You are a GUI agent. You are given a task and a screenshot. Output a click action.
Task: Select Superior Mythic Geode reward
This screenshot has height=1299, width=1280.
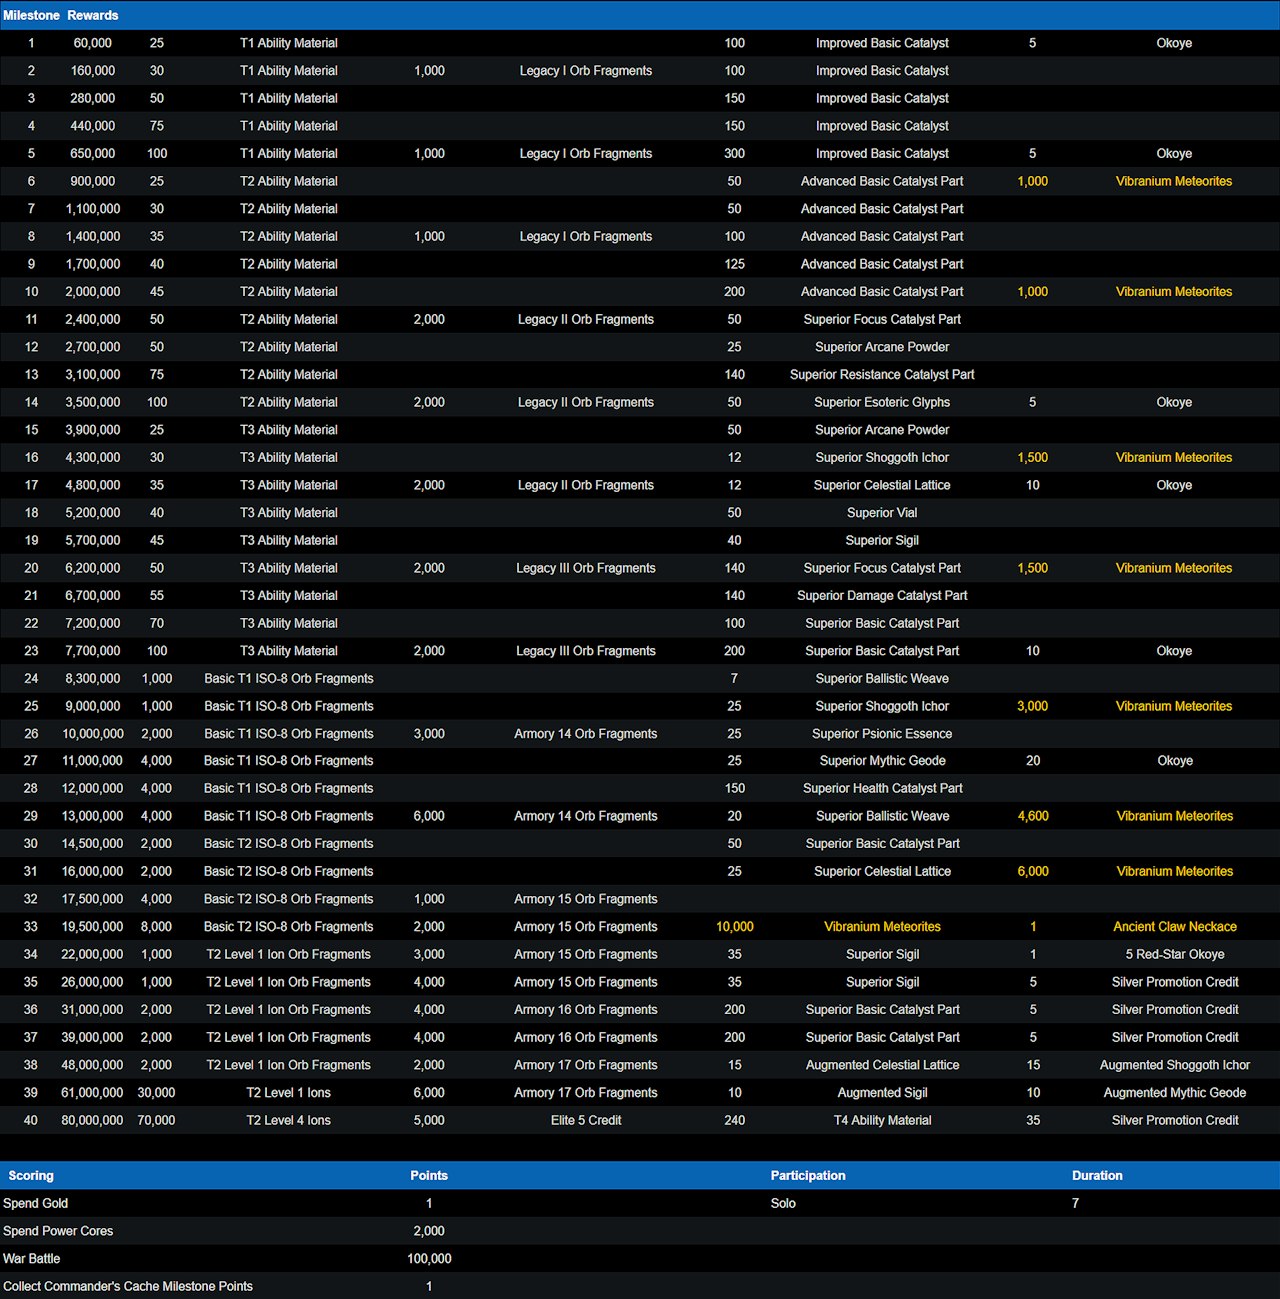[882, 761]
